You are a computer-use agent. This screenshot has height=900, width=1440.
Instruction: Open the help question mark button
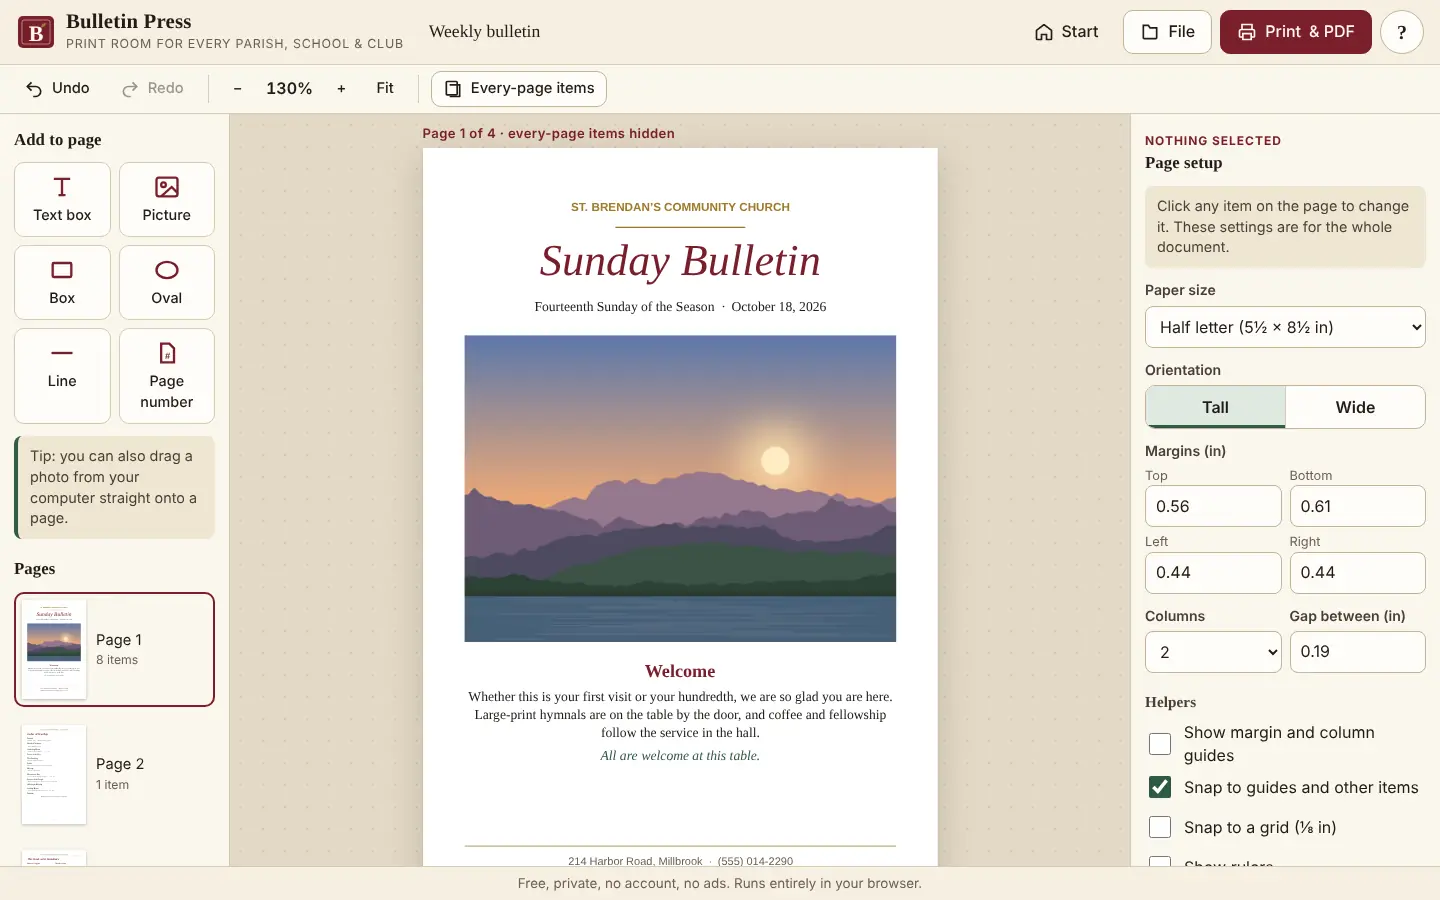[x=1401, y=32]
